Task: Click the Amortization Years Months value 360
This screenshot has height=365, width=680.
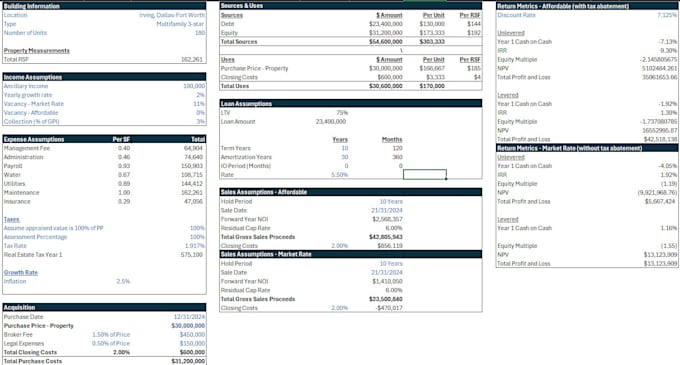Action: tap(397, 157)
